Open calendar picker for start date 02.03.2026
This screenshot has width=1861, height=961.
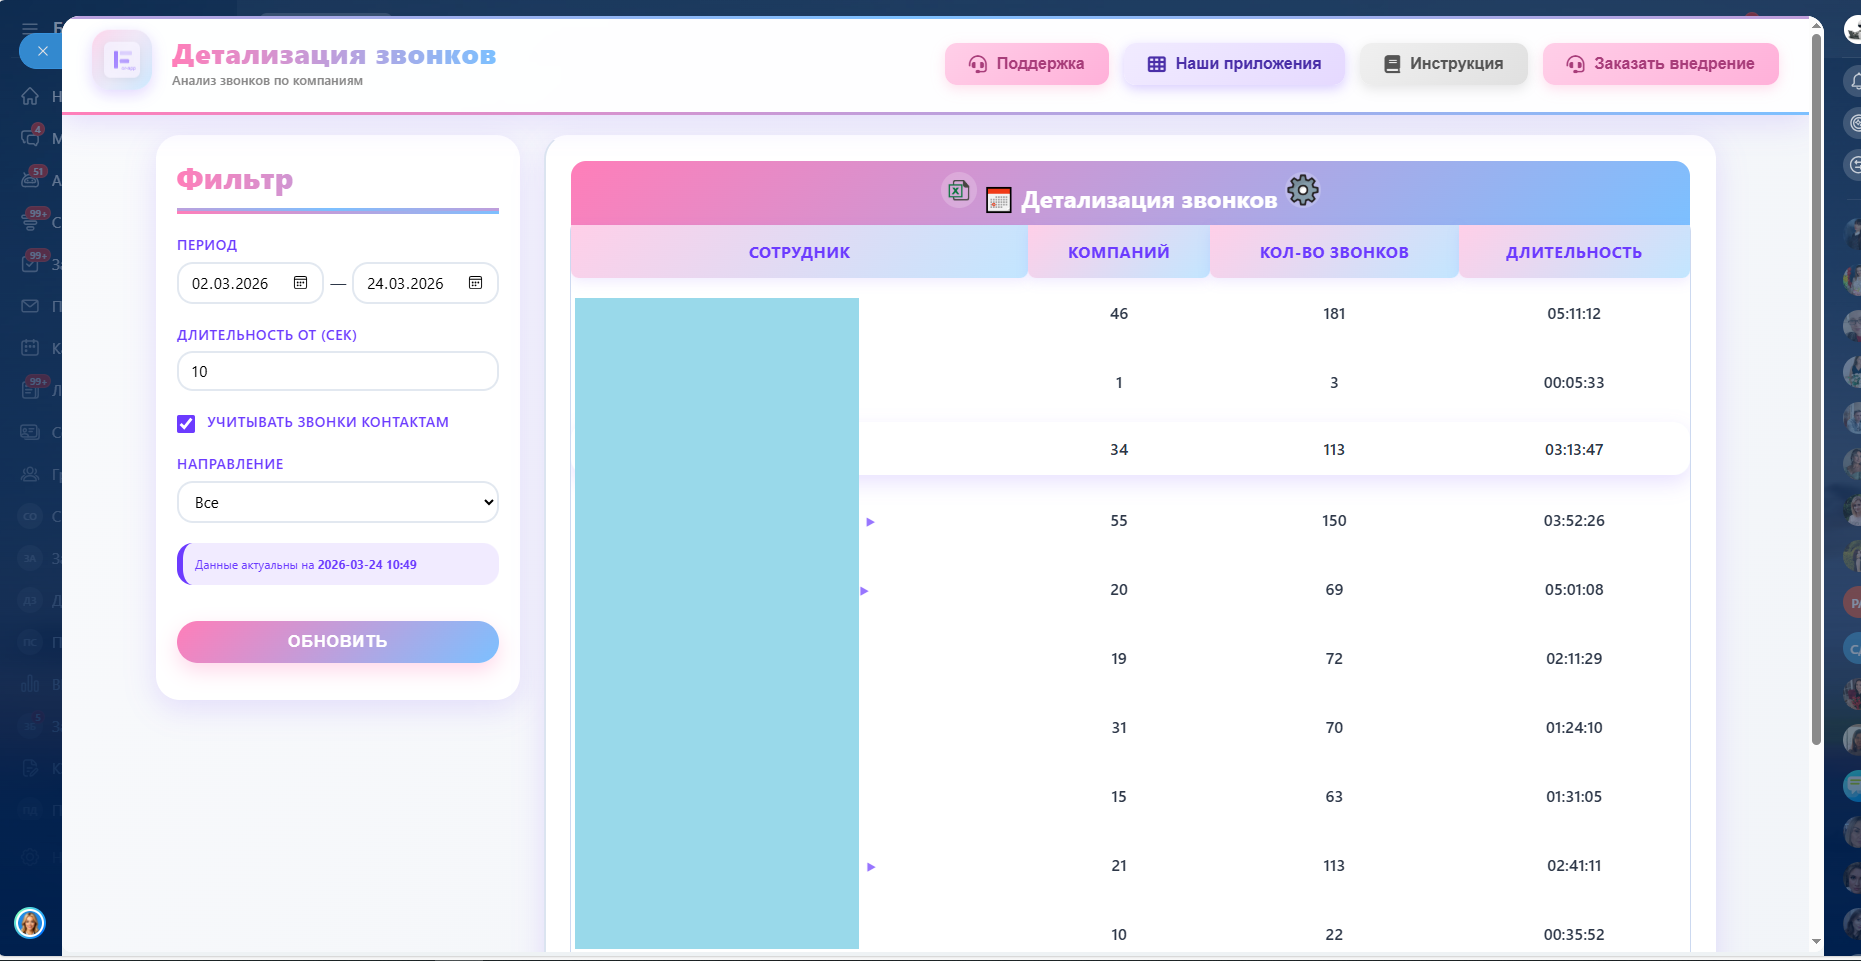300,283
